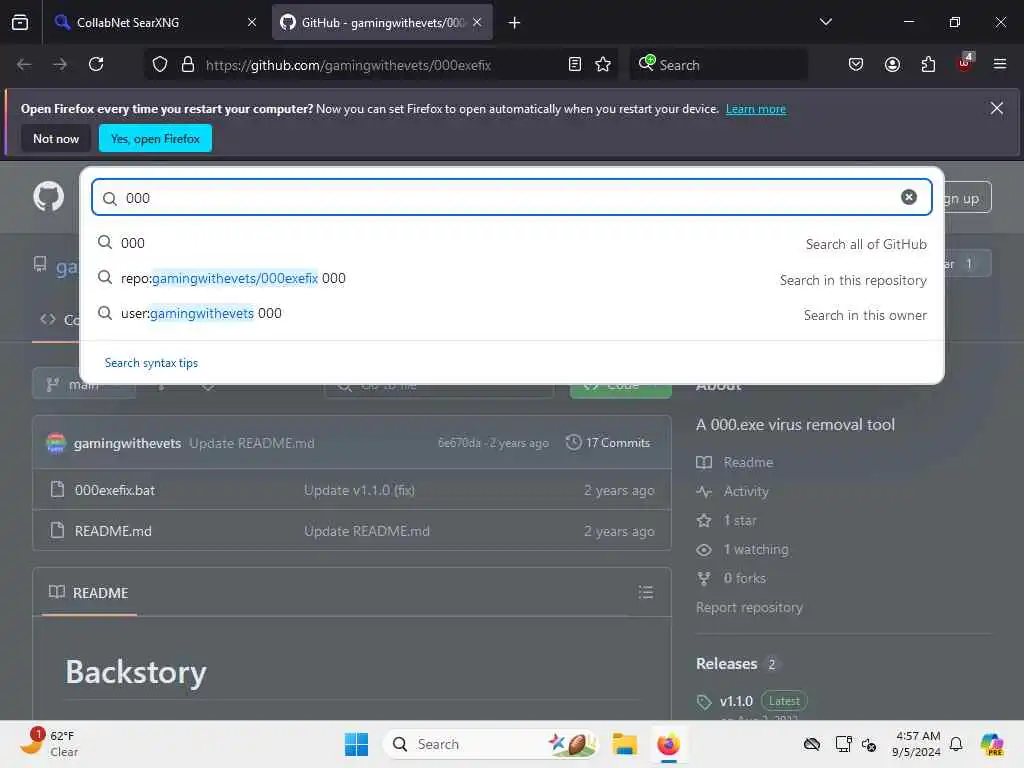Click the Firefox toolbar Search box

pyautogui.click(x=718, y=64)
